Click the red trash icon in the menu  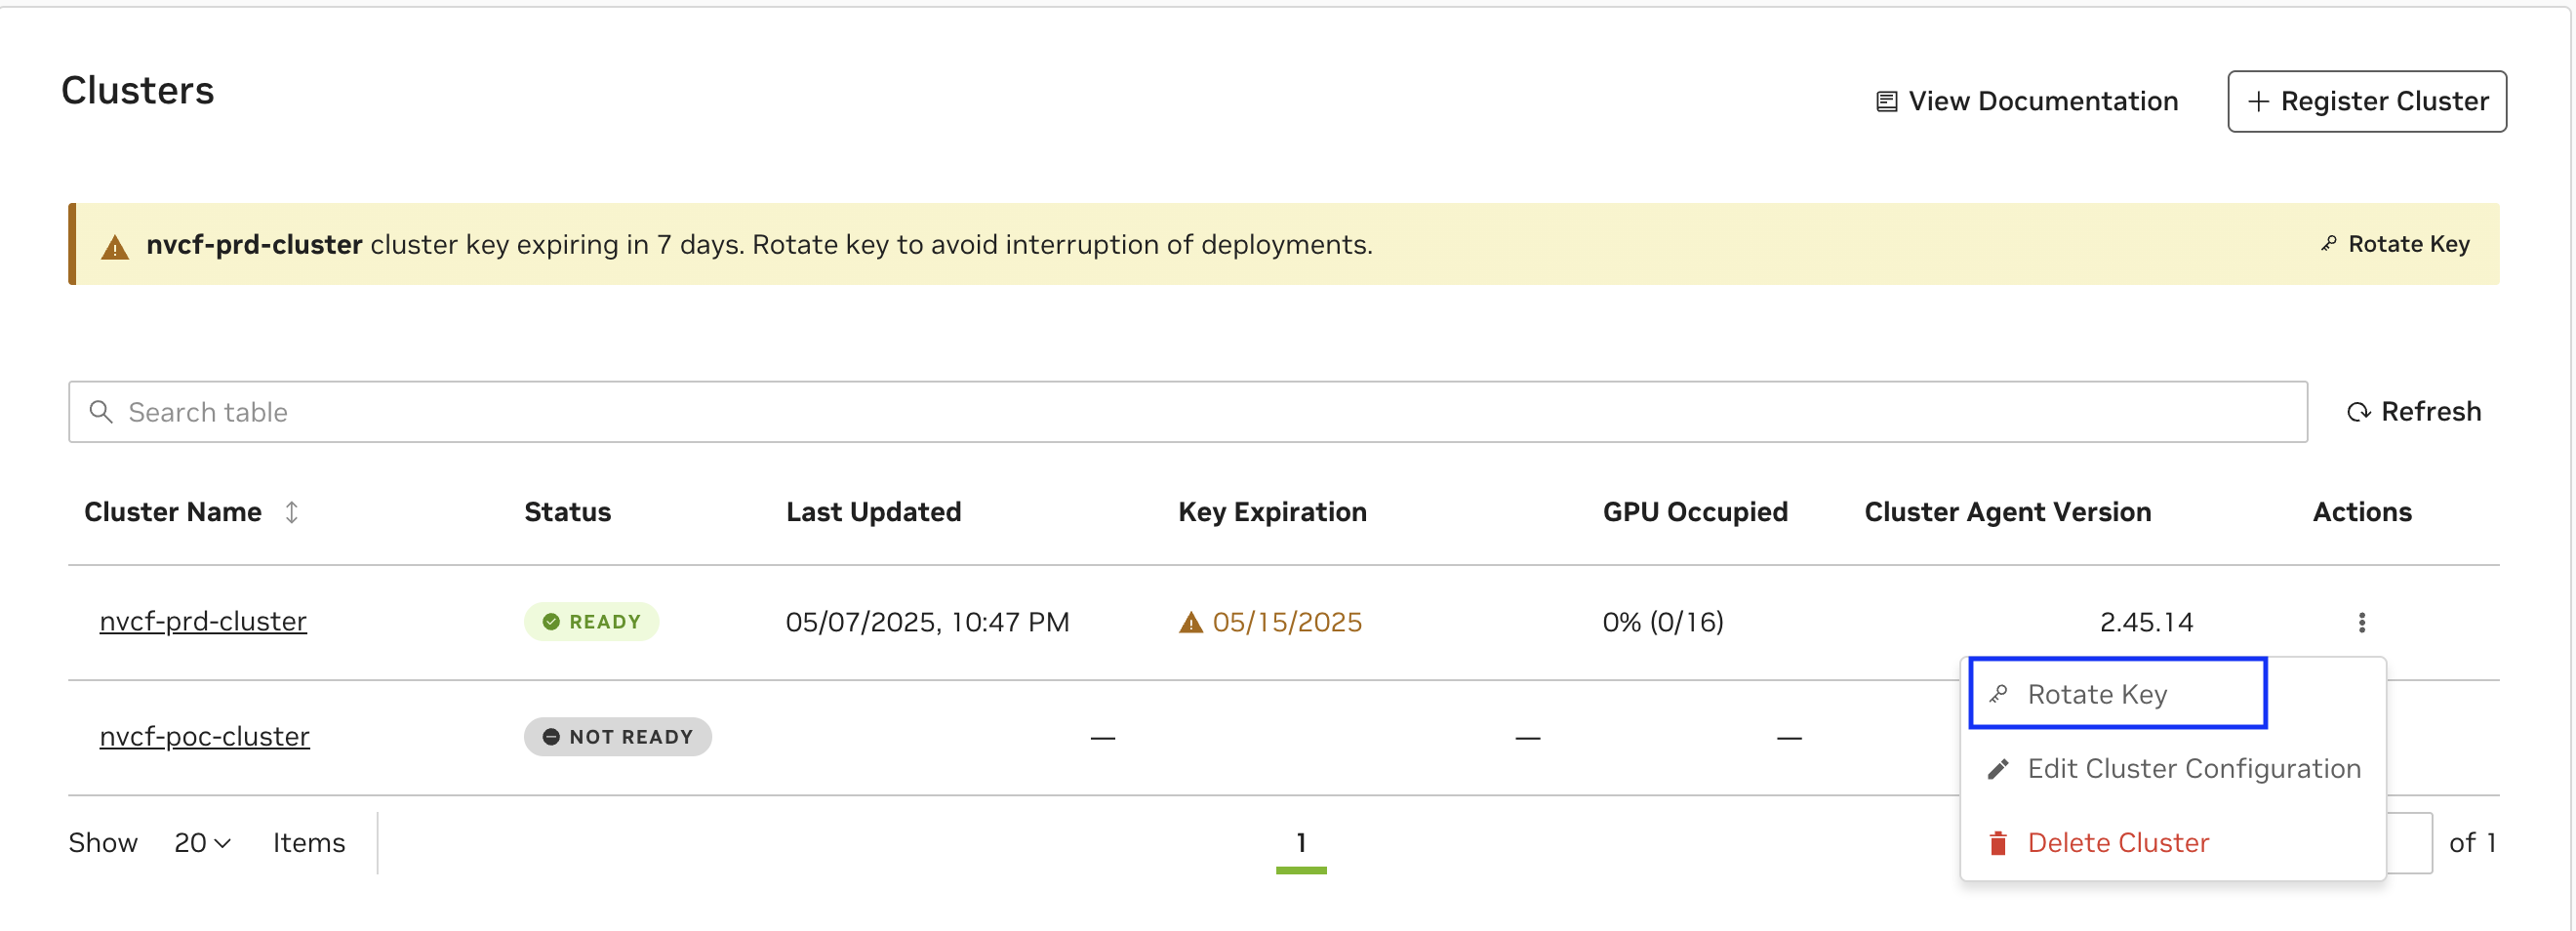click(1997, 843)
